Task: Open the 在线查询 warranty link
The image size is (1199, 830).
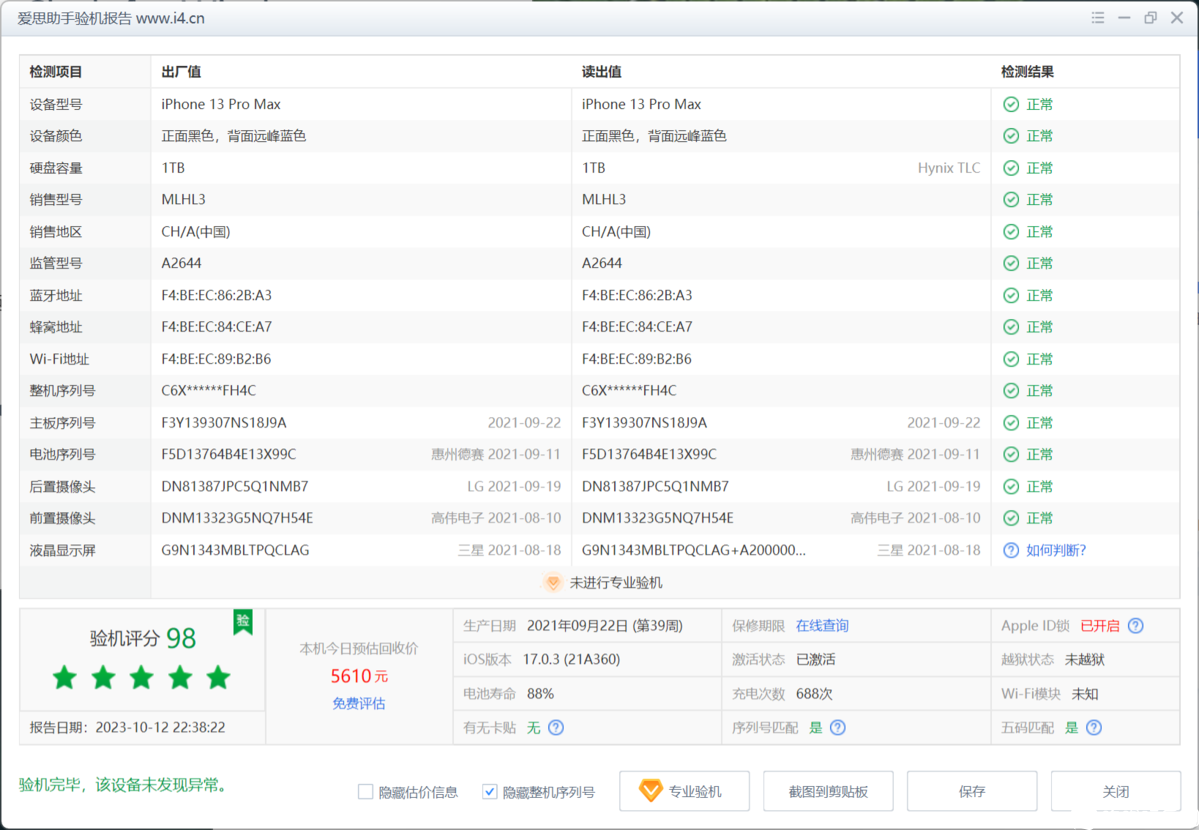Action: click(x=822, y=626)
